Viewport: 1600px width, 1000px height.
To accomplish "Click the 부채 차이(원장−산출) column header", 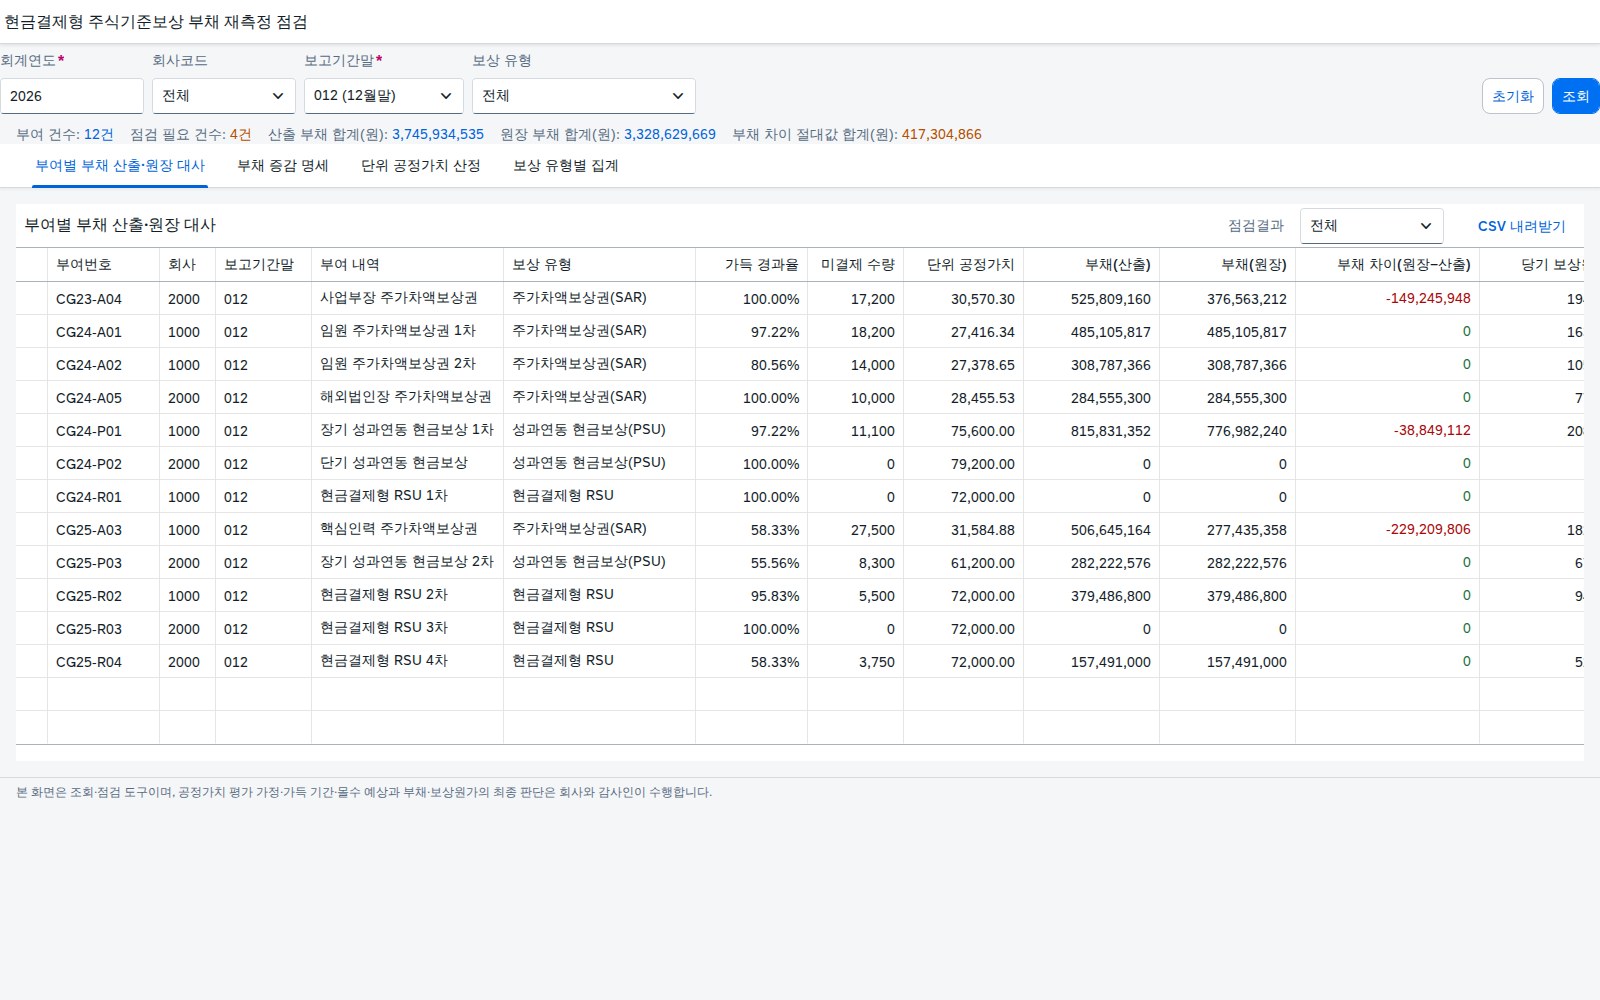I will 1388,265.
